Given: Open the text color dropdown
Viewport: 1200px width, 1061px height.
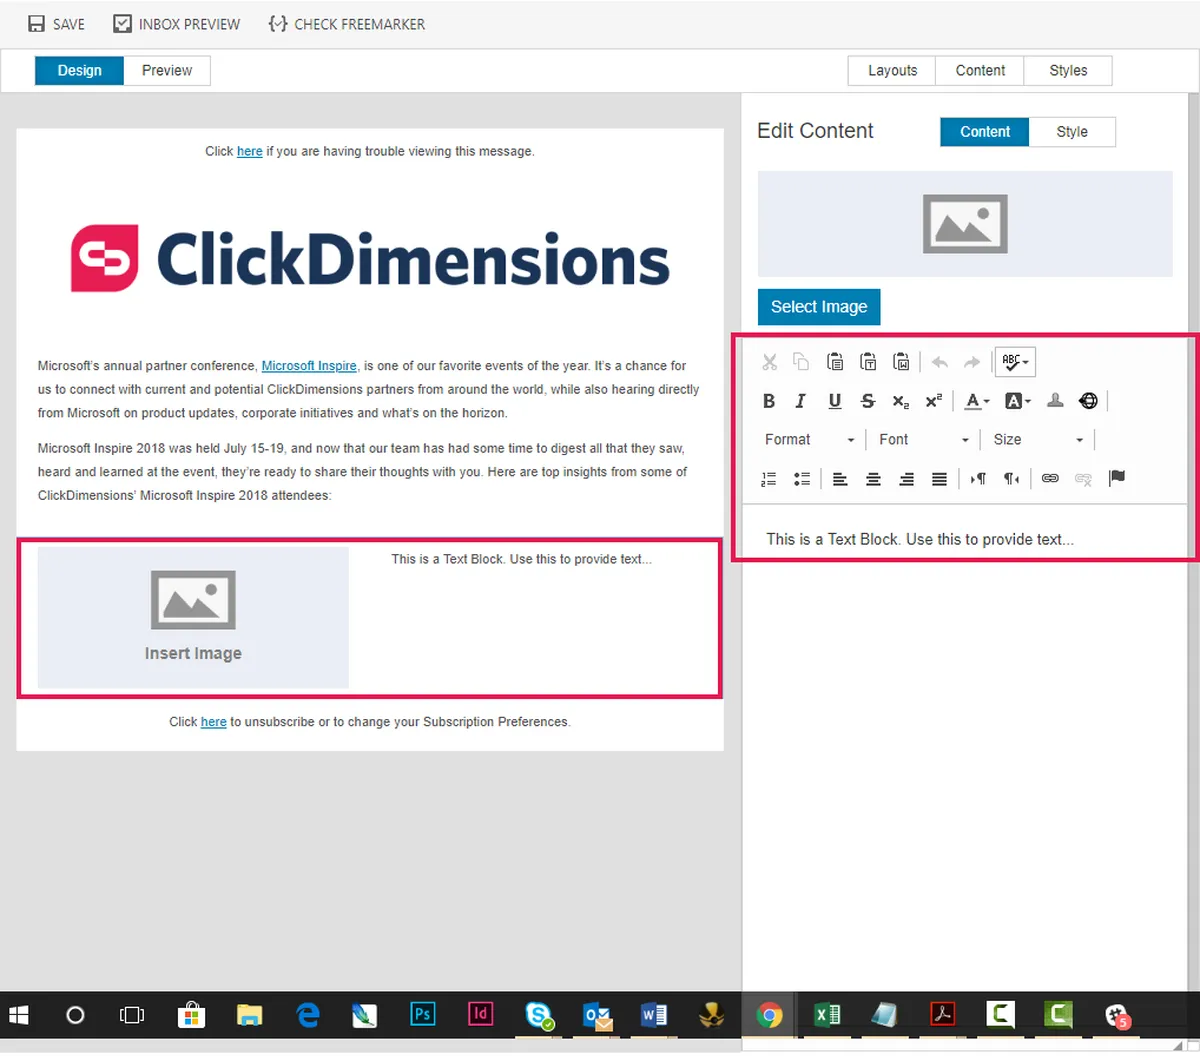Looking at the screenshot, I should [977, 401].
